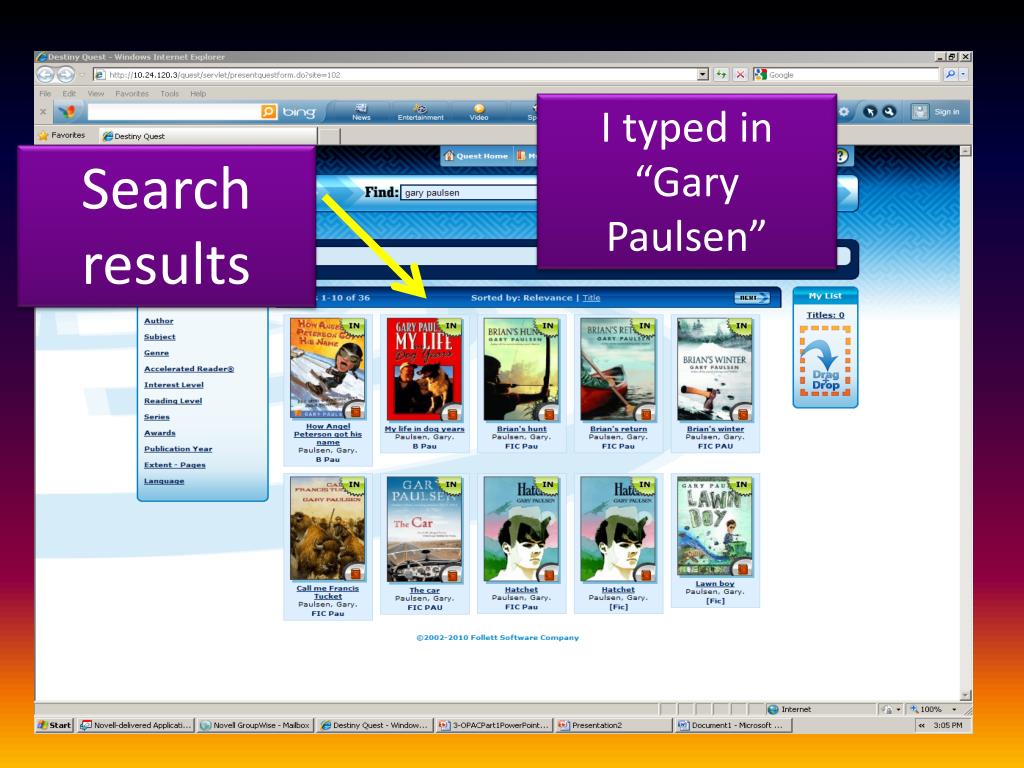Click book type icon on Brian's winter cover
1024x768 pixels.
coord(742,413)
